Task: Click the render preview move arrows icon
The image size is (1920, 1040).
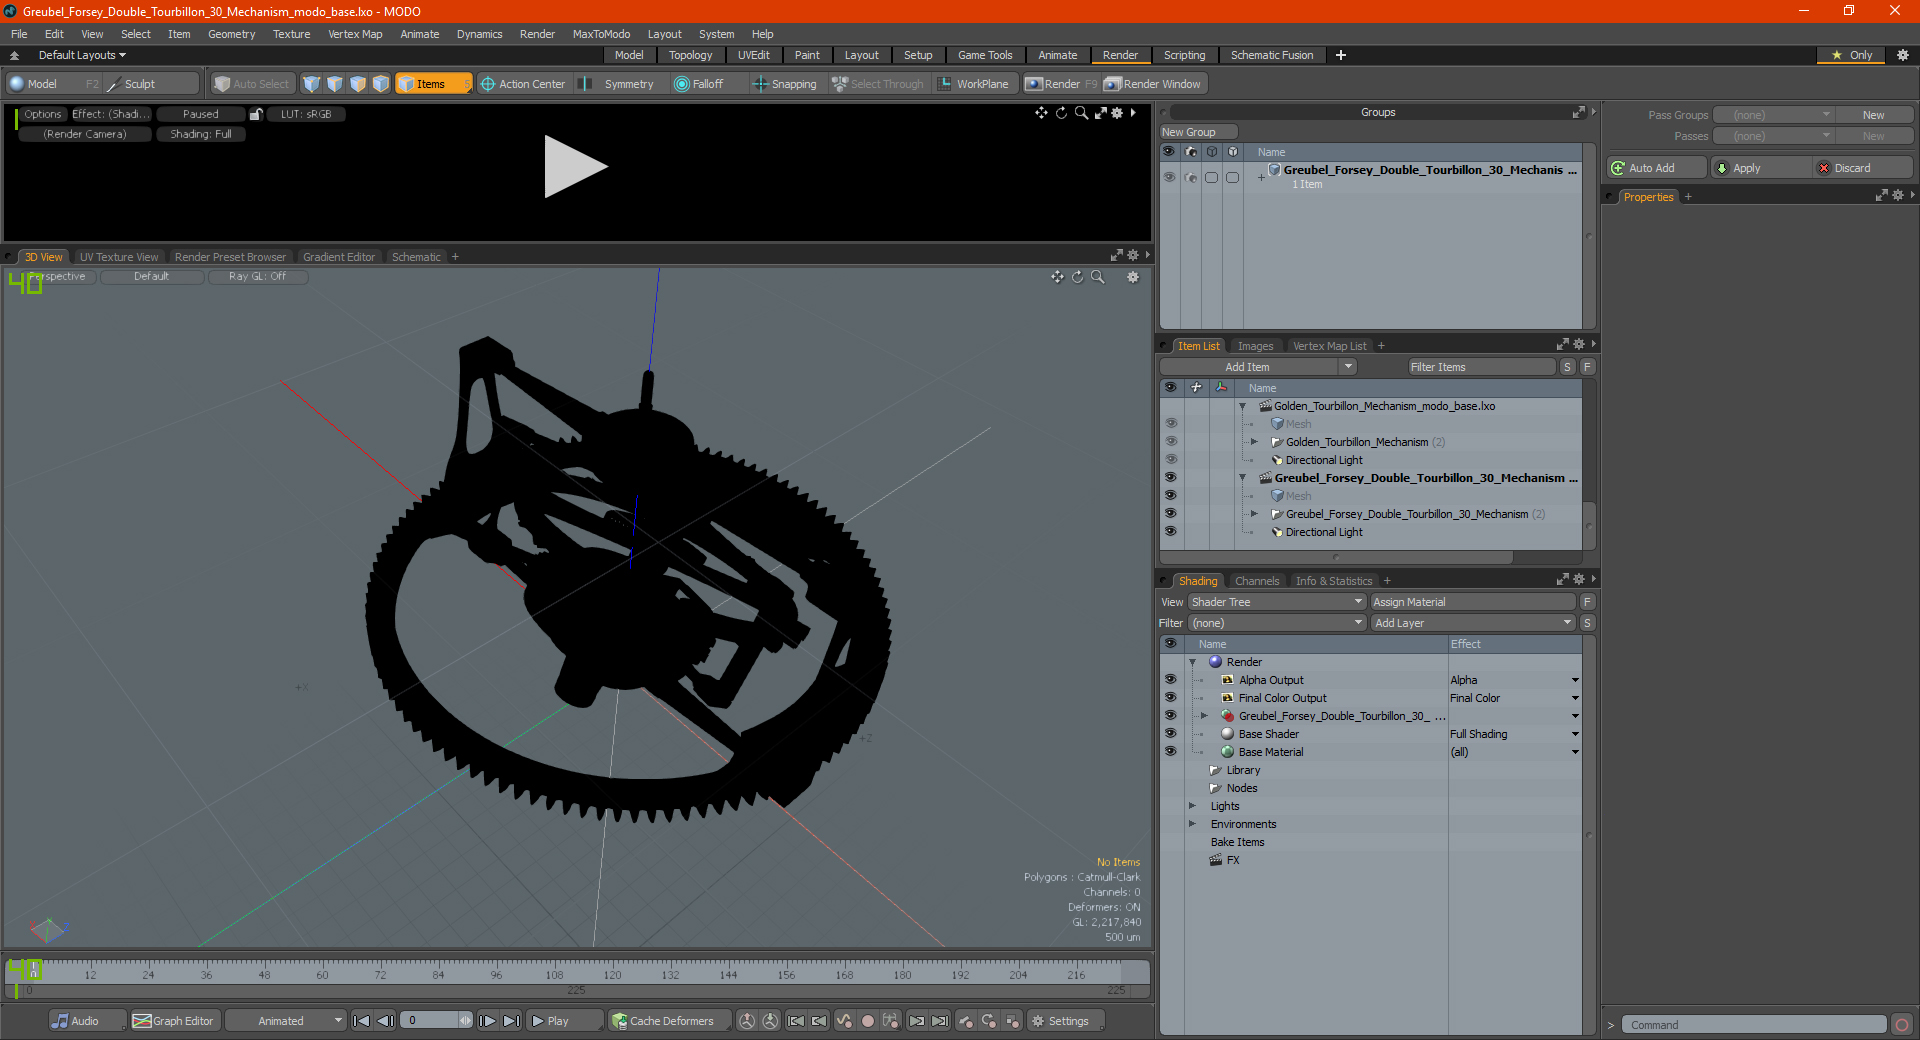Action: pyautogui.click(x=1041, y=113)
